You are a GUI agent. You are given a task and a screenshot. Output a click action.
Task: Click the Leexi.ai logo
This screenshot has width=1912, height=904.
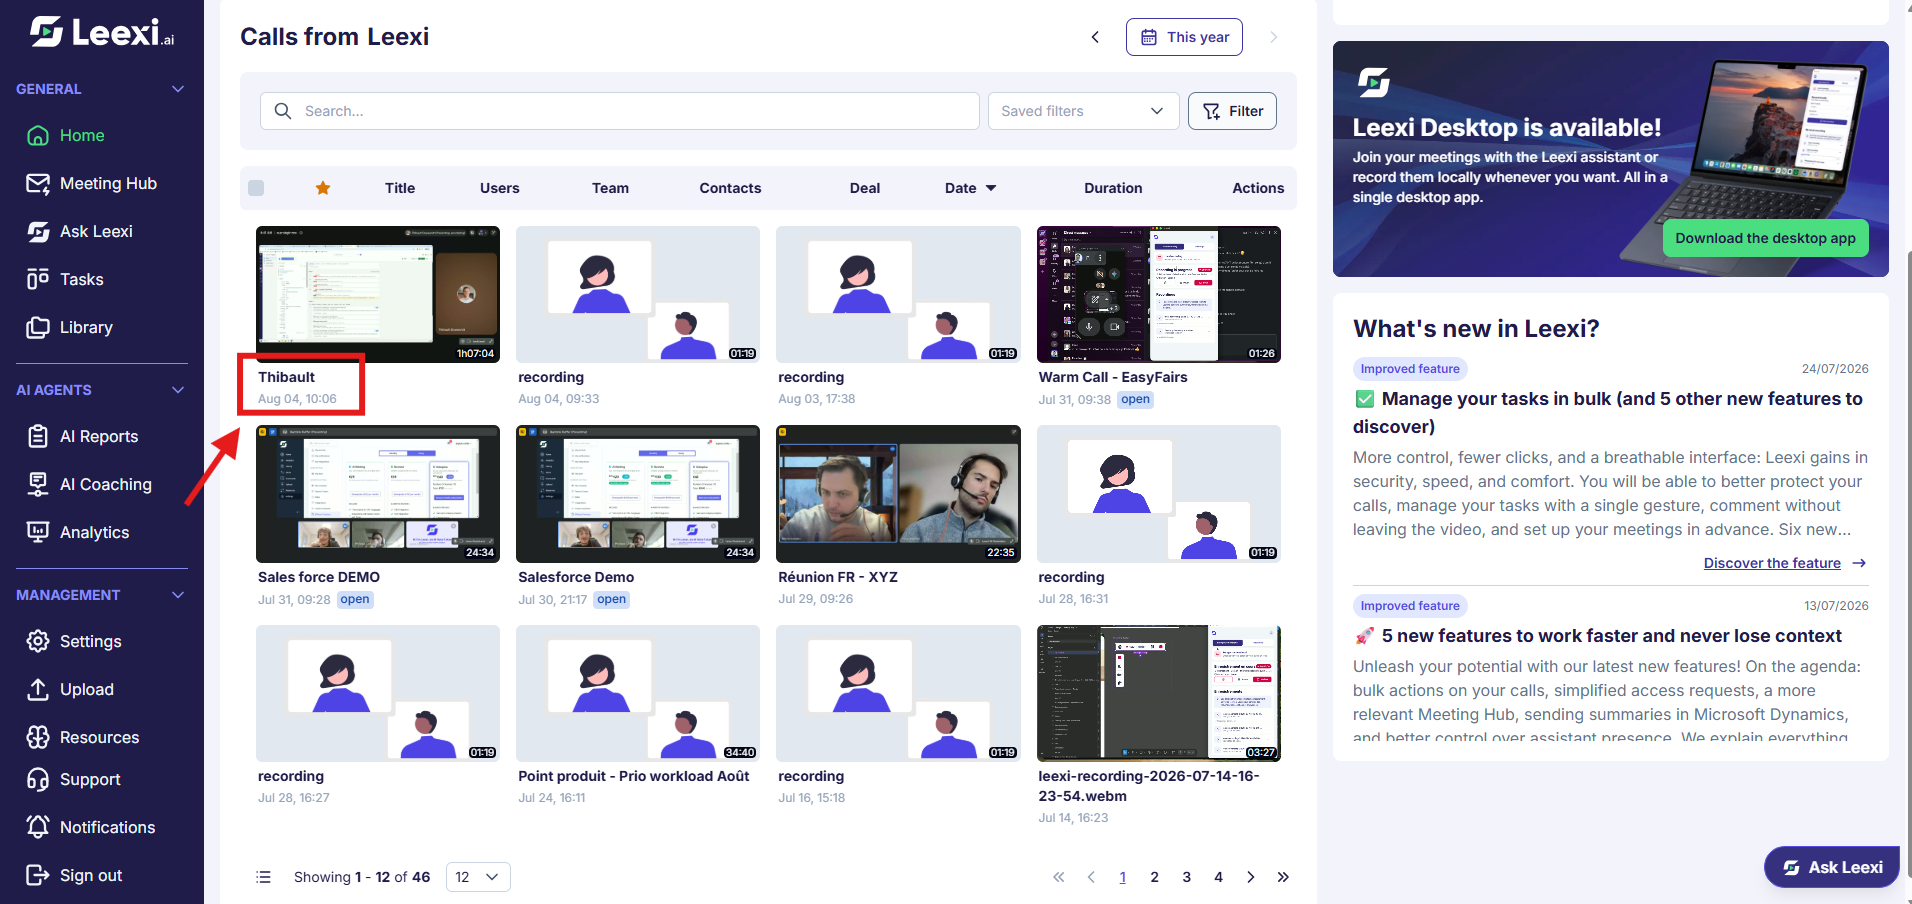coord(101,33)
